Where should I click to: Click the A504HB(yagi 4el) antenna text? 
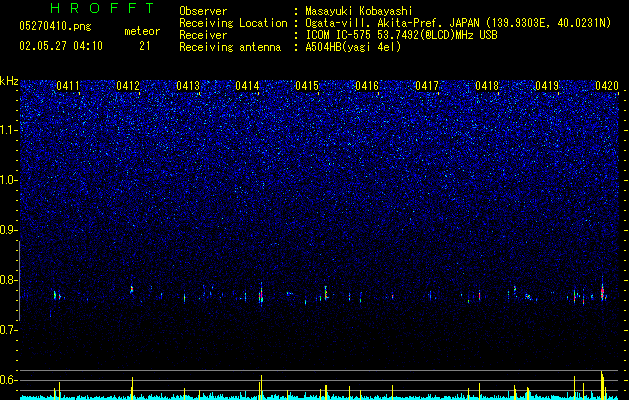353,47
